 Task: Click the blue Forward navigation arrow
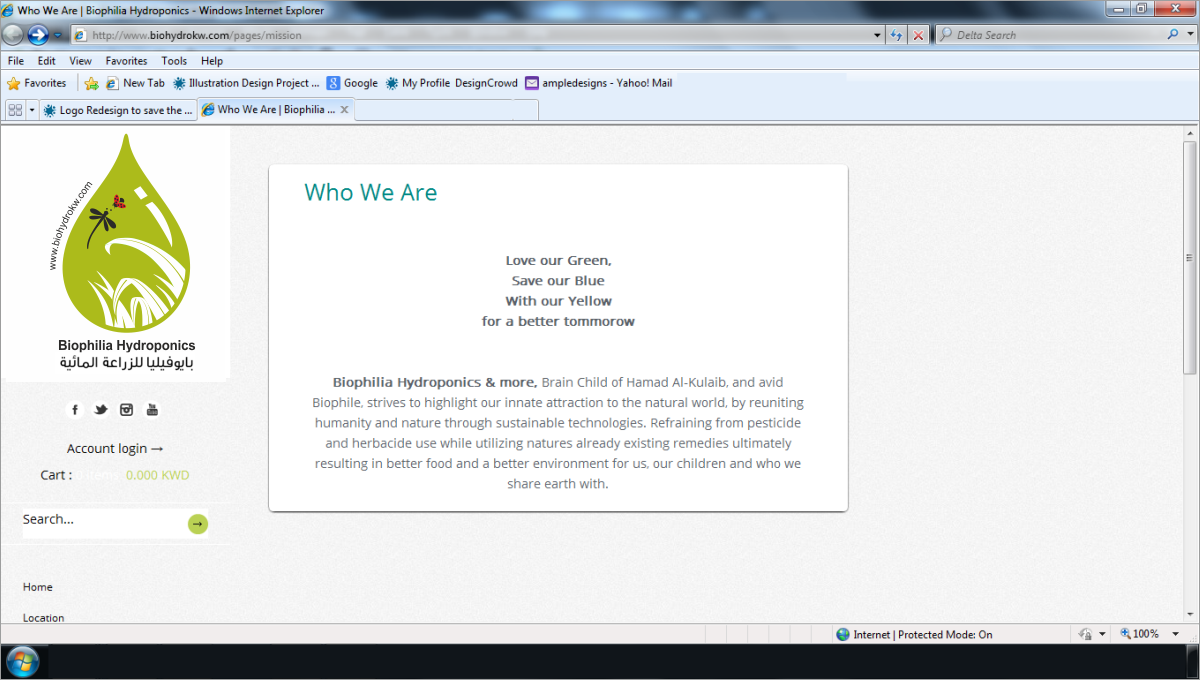coord(38,35)
